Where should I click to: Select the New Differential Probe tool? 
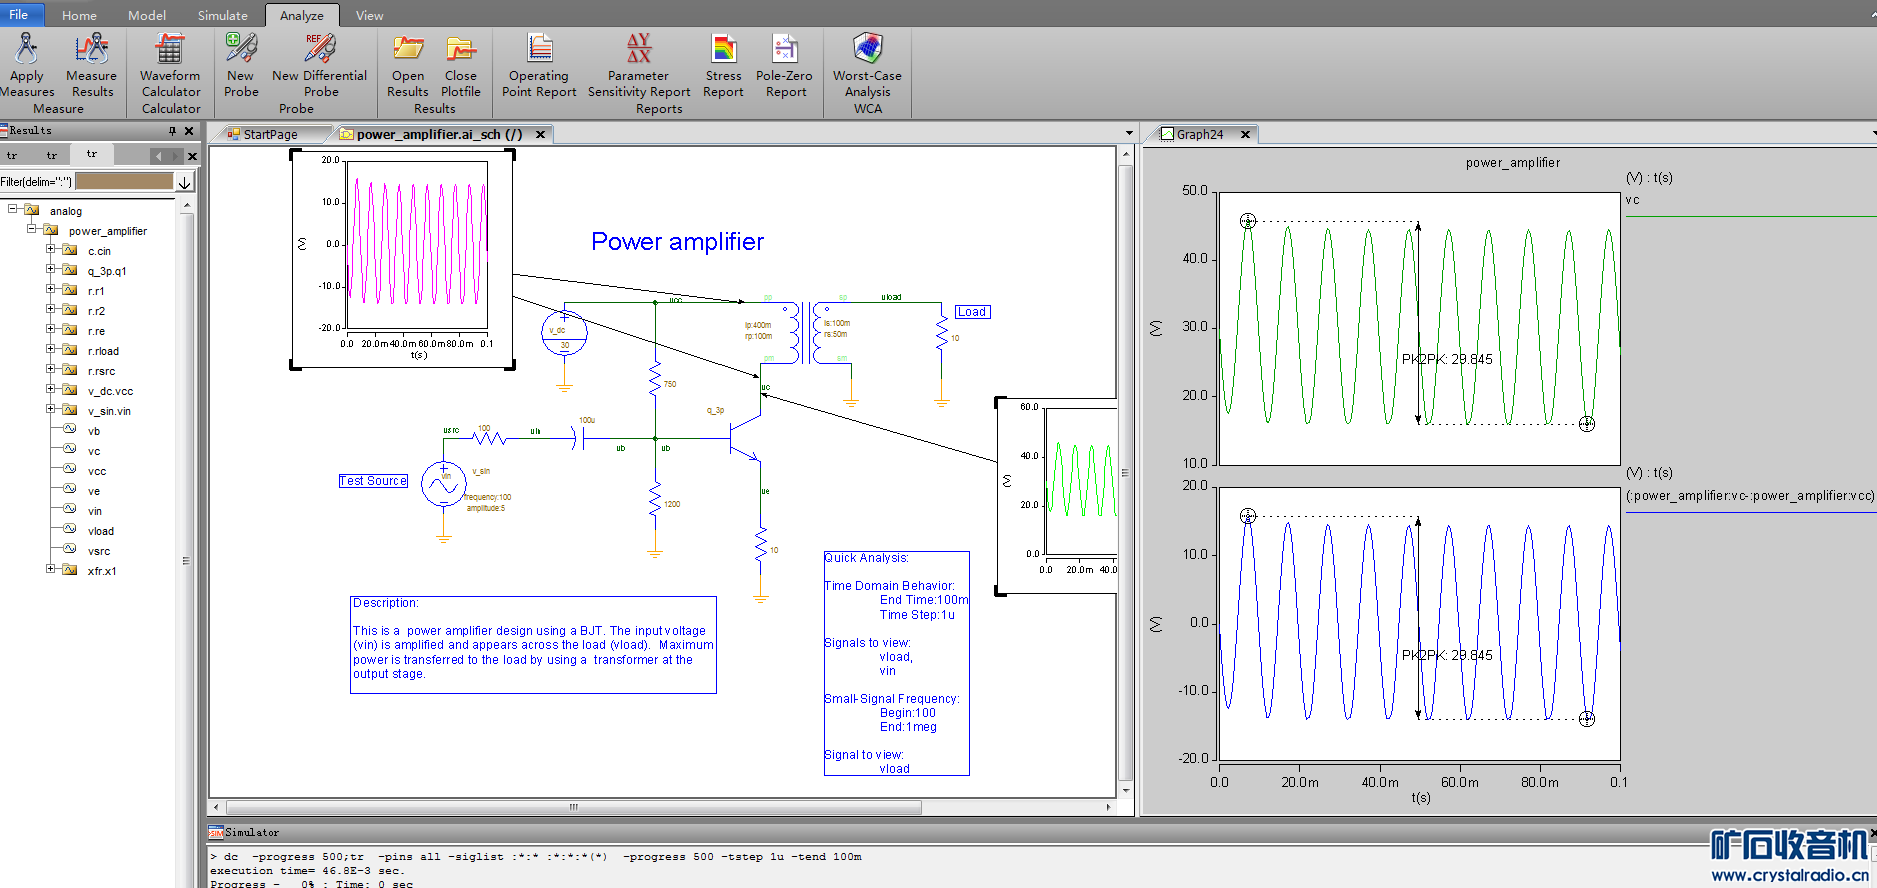(x=320, y=49)
